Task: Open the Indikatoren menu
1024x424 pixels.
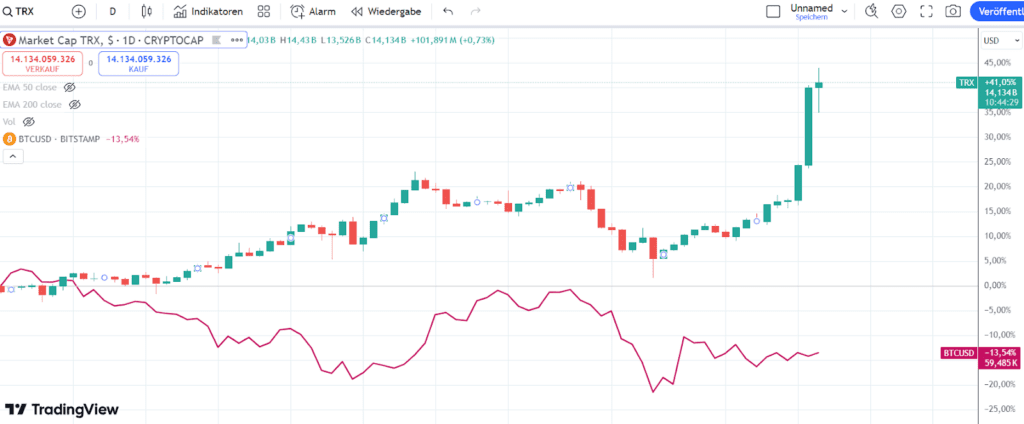Action: [208, 11]
